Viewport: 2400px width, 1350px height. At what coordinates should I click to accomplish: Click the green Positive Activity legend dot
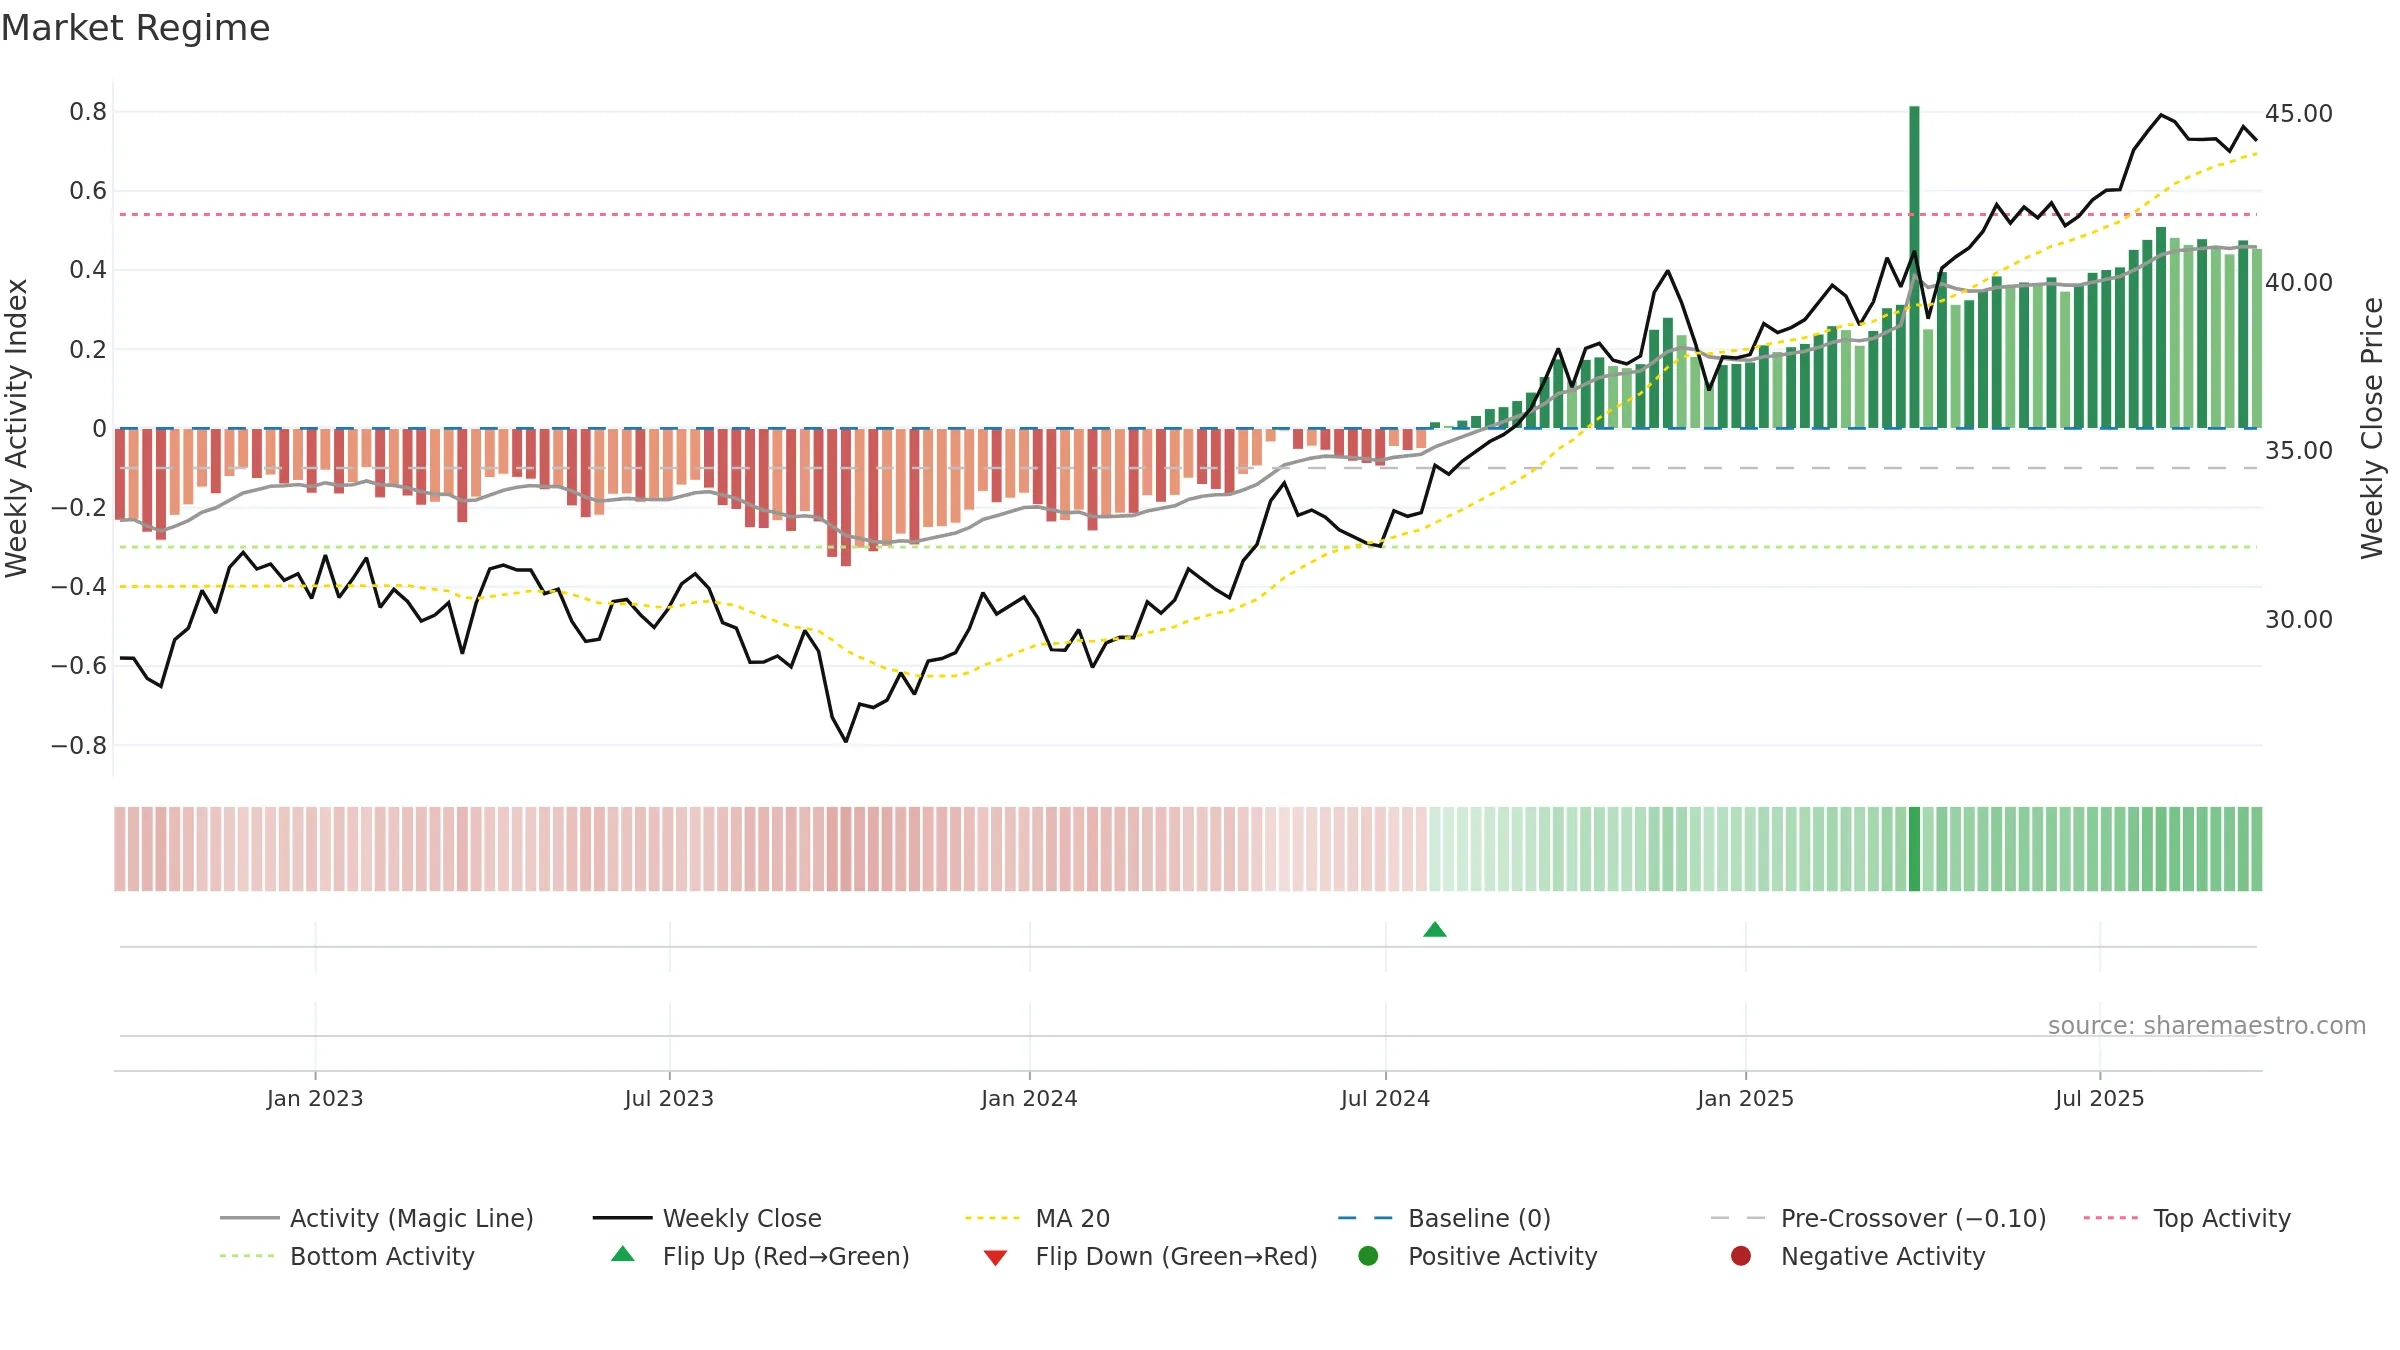click(1368, 1255)
